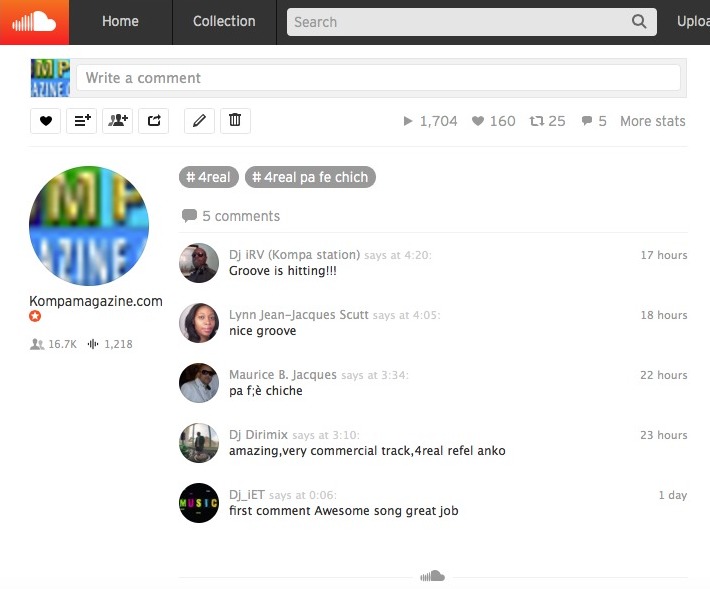Click the '17 hours' timestamp
The image size is (710, 589).
(x=664, y=255)
